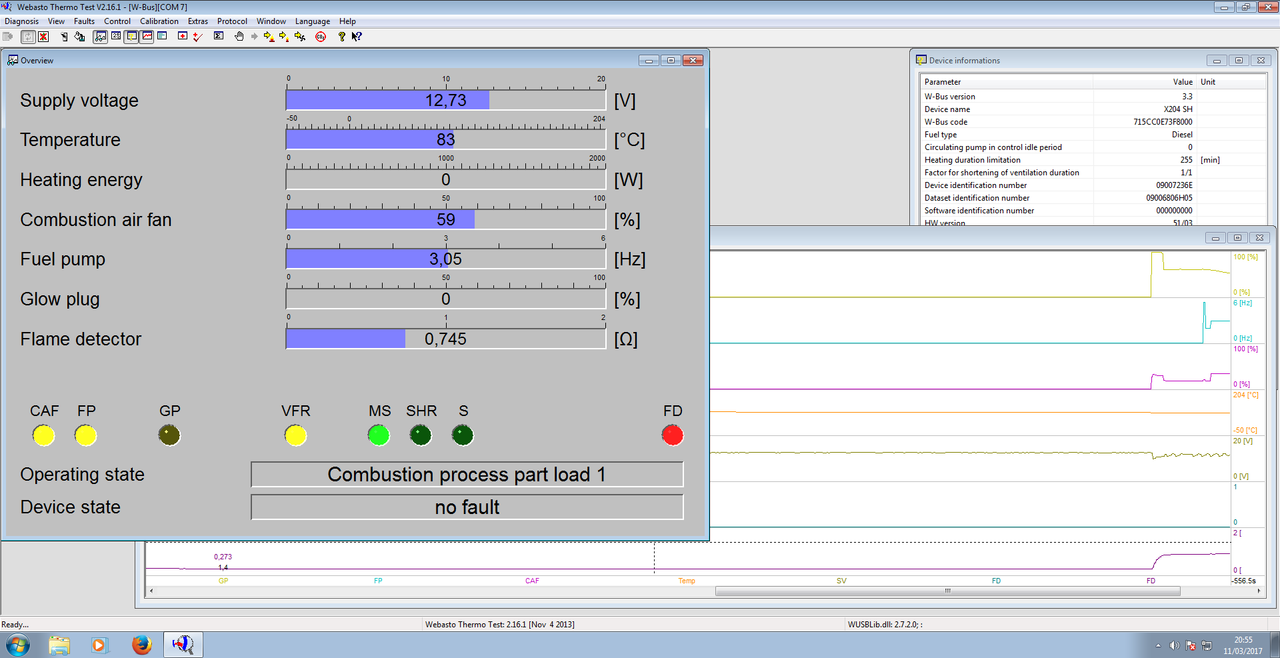1280x658 pixels.
Task: Open the Faults menu
Action: click(x=85, y=21)
